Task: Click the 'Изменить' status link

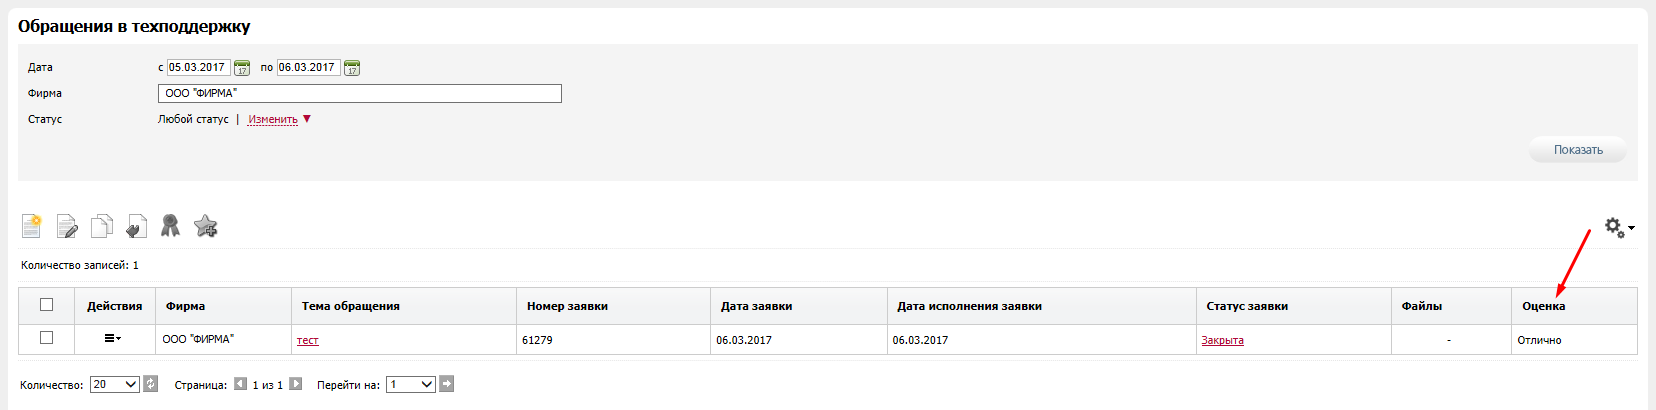Action: point(273,120)
